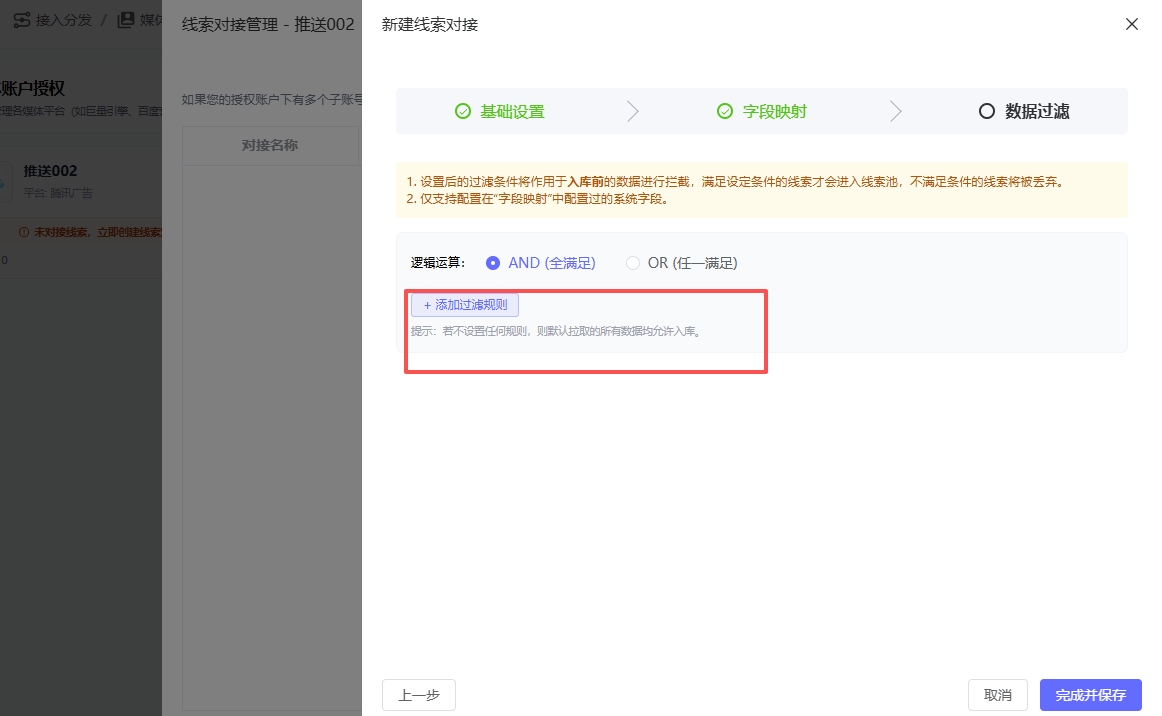Image resolution: width=1162 pixels, height=716 pixels.
Task: Click the green check icon beside 基础设置
Action: click(463, 111)
